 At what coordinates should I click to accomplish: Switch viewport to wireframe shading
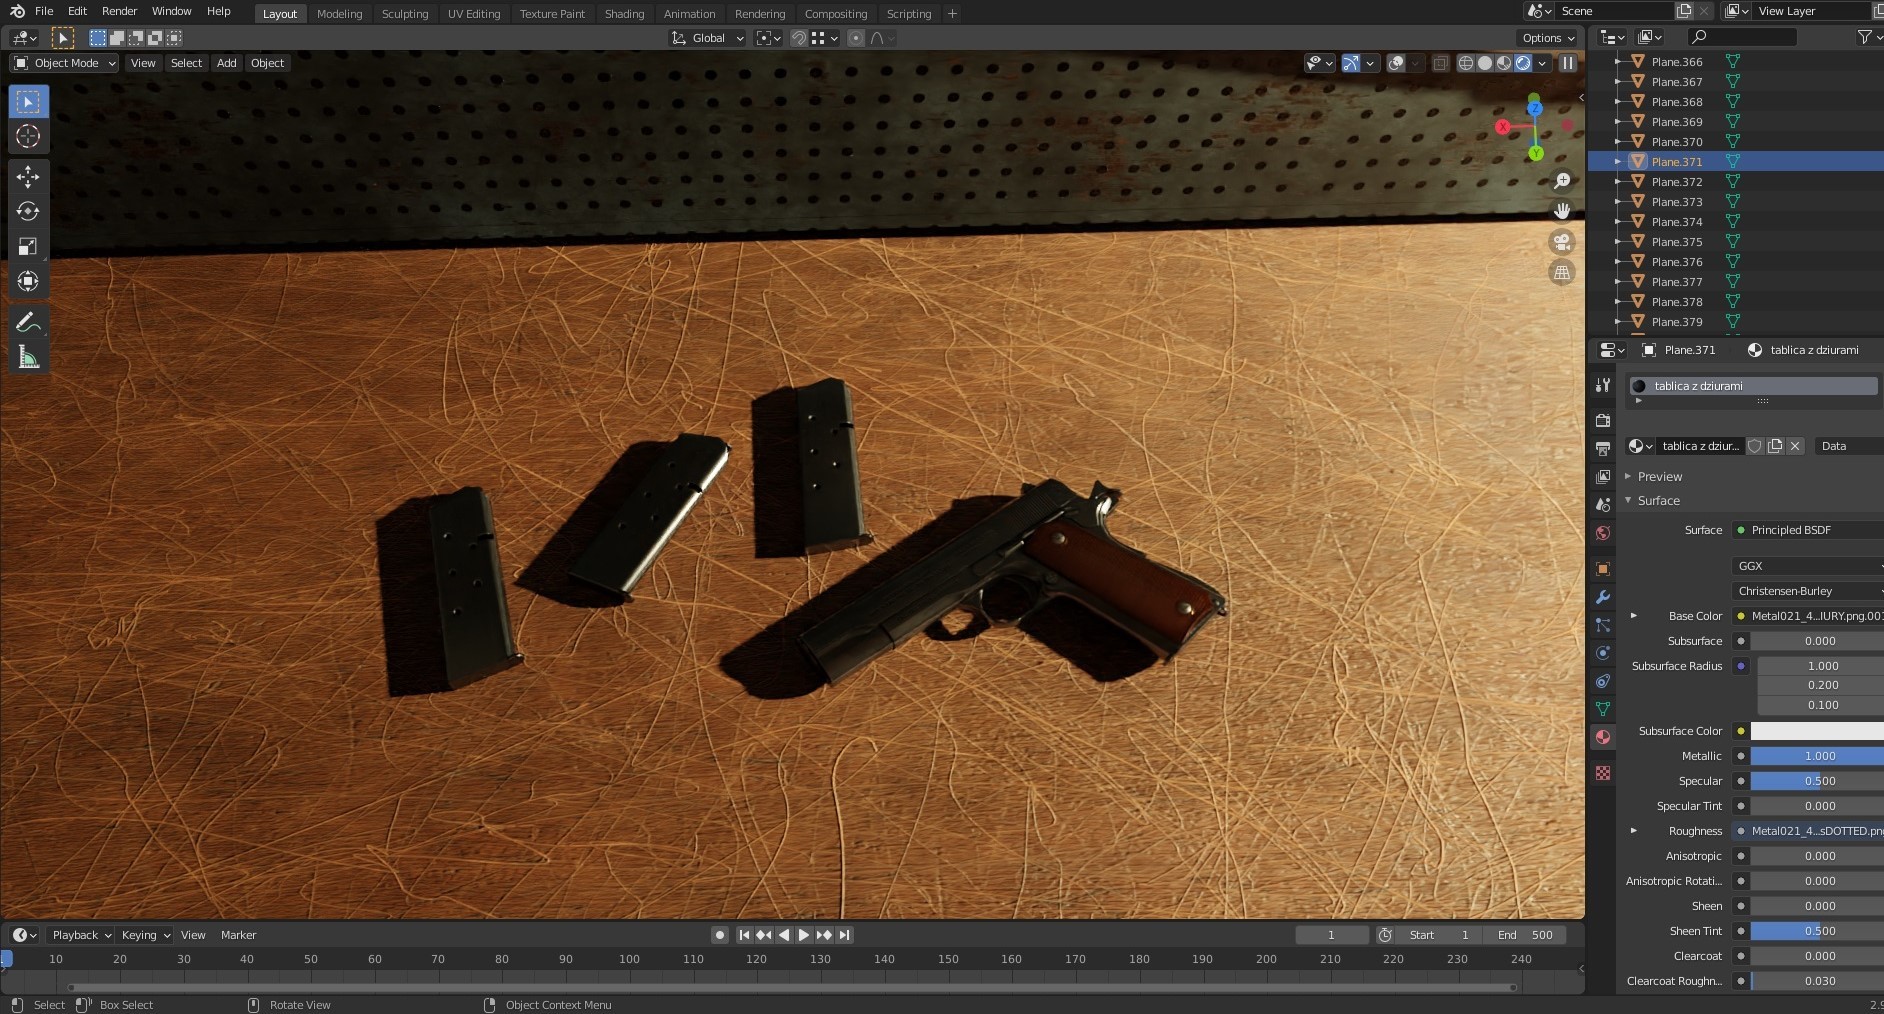pyautogui.click(x=1466, y=63)
